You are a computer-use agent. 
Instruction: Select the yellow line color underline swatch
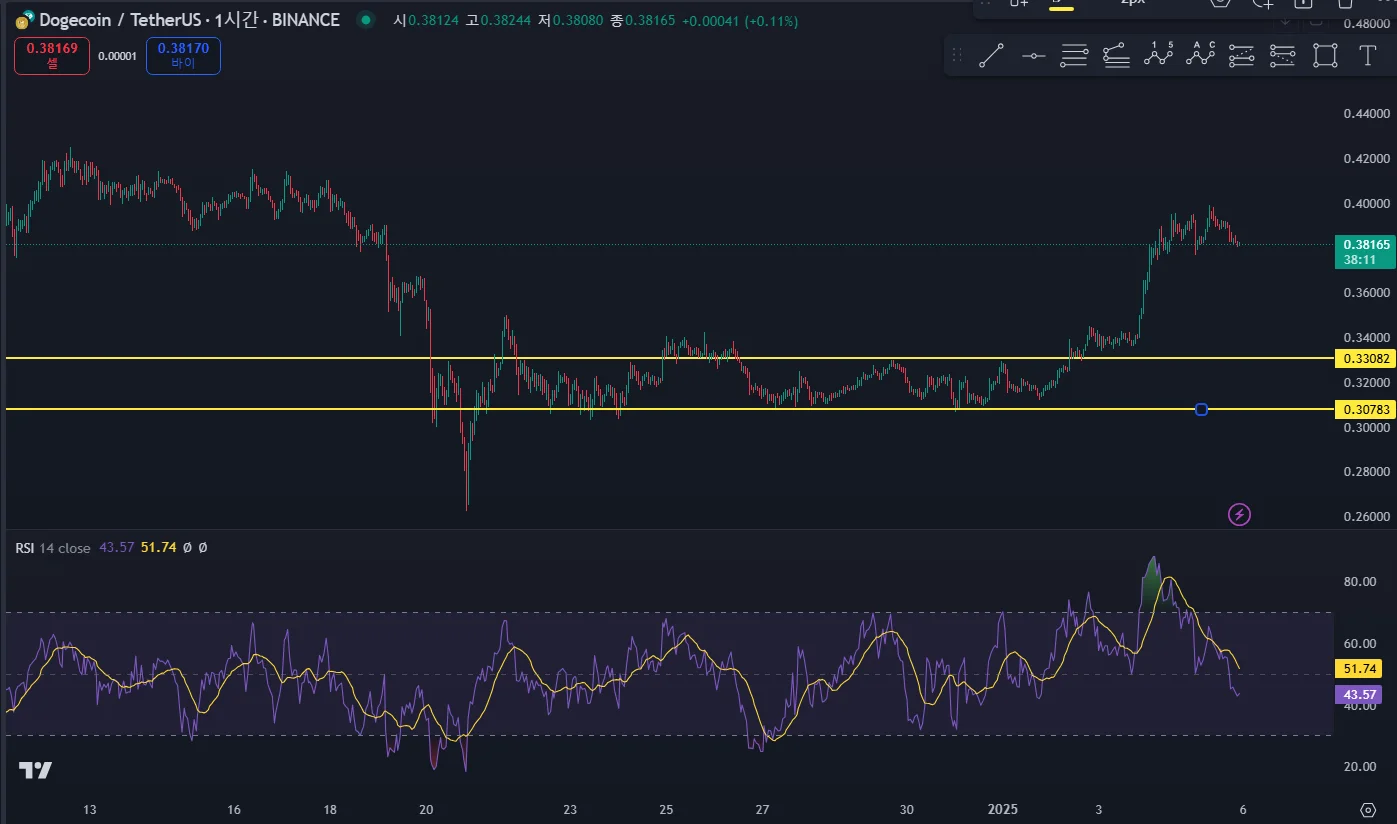(x=1061, y=6)
